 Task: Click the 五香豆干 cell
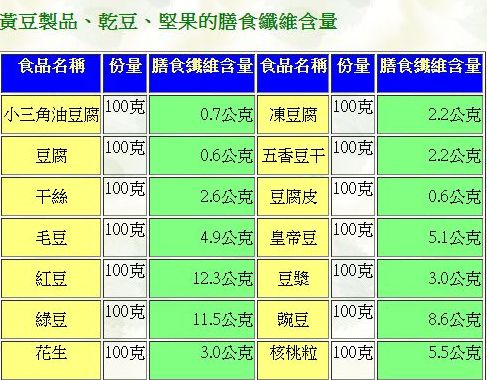click(293, 156)
